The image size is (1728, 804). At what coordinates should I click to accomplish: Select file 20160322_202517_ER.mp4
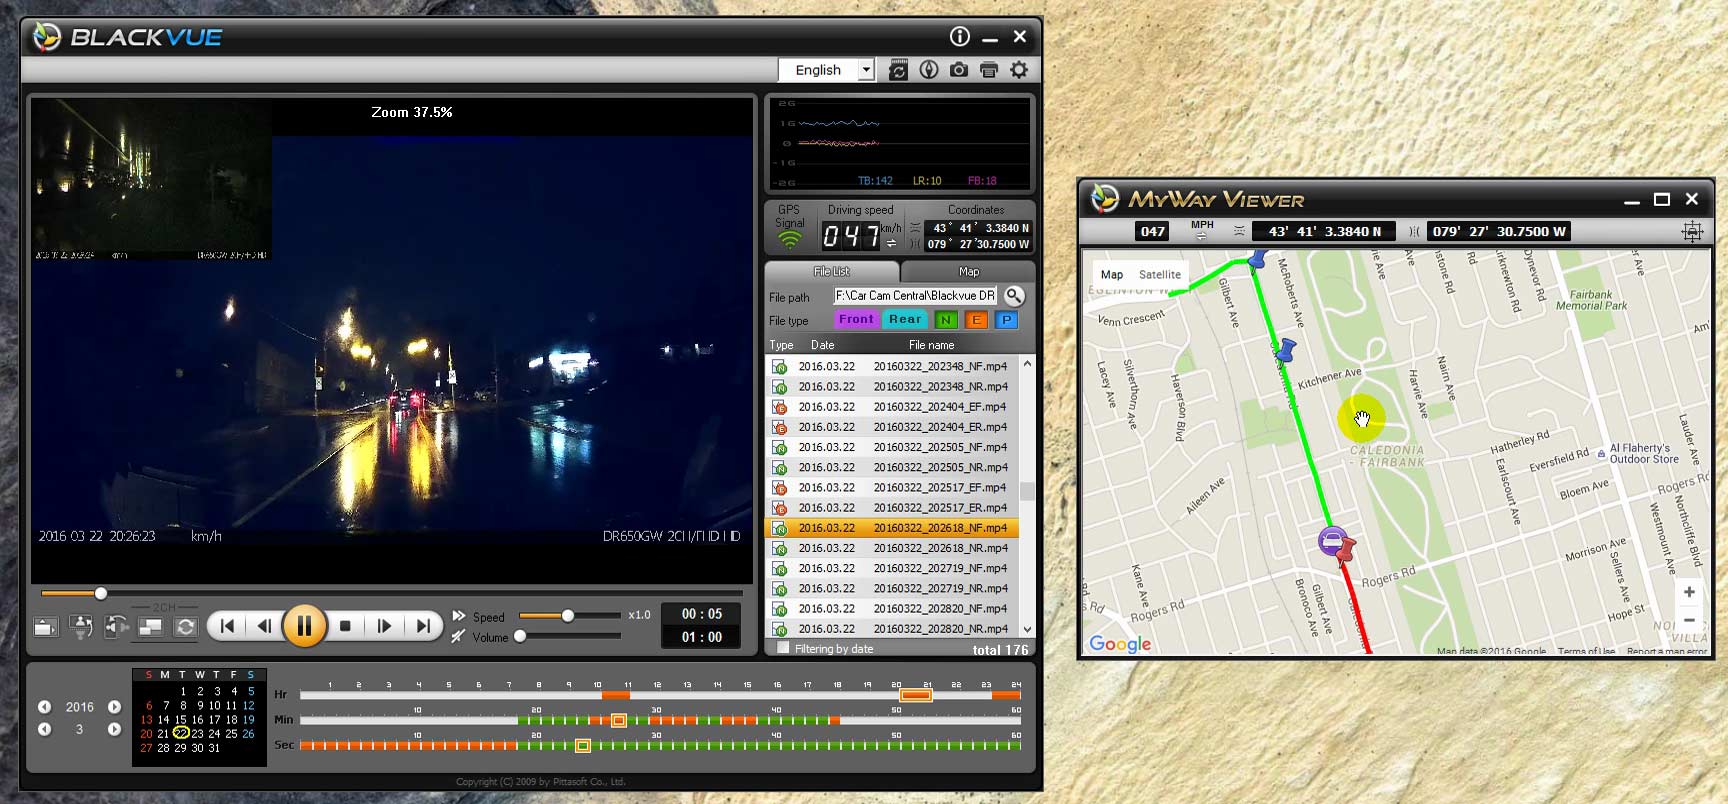(x=891, y=508)
